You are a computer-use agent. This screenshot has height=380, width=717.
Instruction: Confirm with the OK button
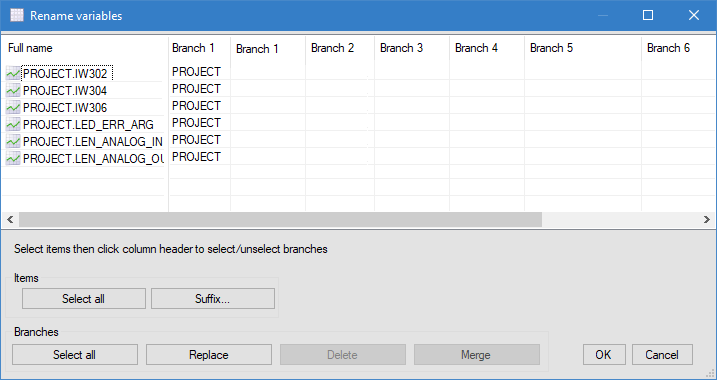604,354
